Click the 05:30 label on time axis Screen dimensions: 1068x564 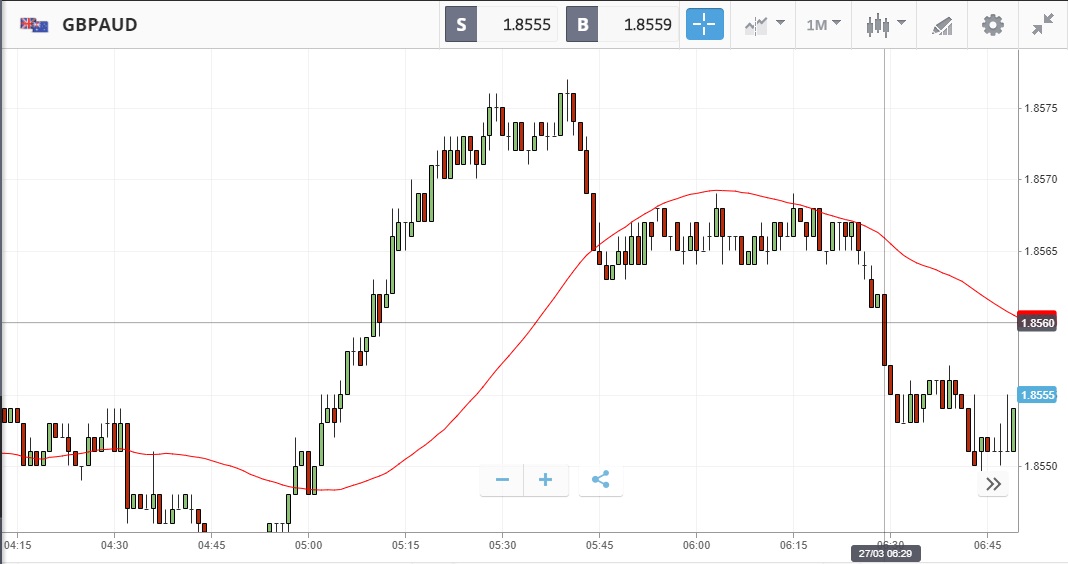tap(502, 545)
